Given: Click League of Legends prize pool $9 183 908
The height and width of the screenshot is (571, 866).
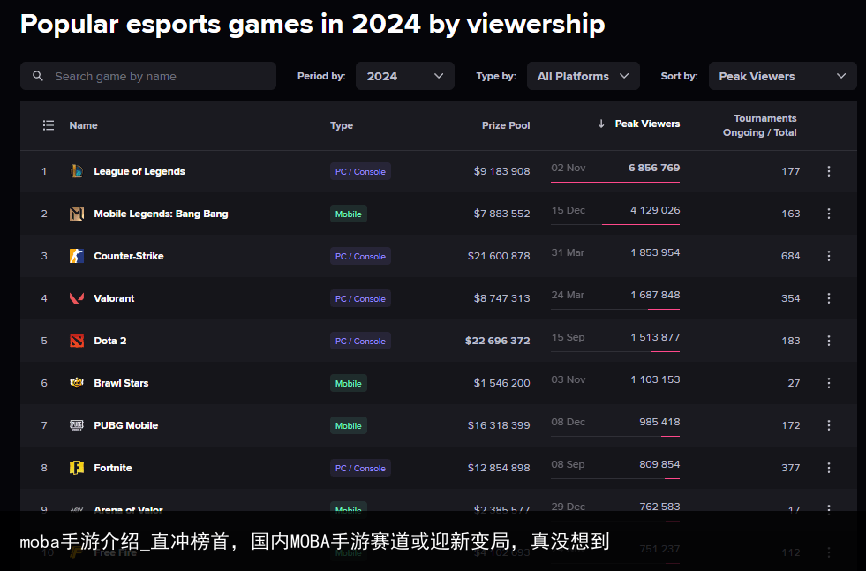Looking at the screenshot, I should [x=501, y=171].
